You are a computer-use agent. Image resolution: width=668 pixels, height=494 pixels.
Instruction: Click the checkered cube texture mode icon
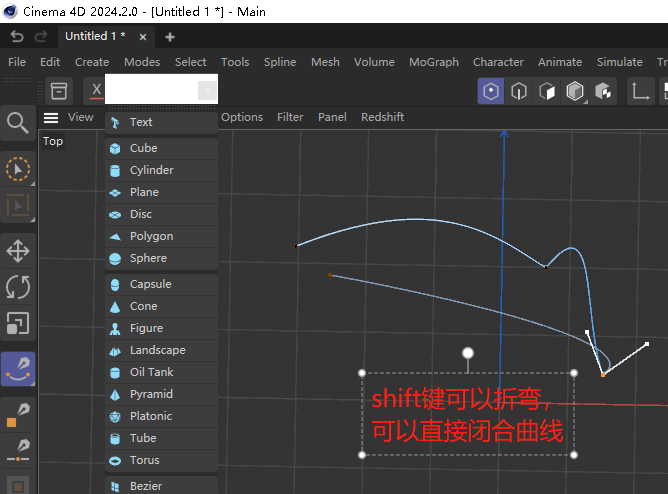603,91
